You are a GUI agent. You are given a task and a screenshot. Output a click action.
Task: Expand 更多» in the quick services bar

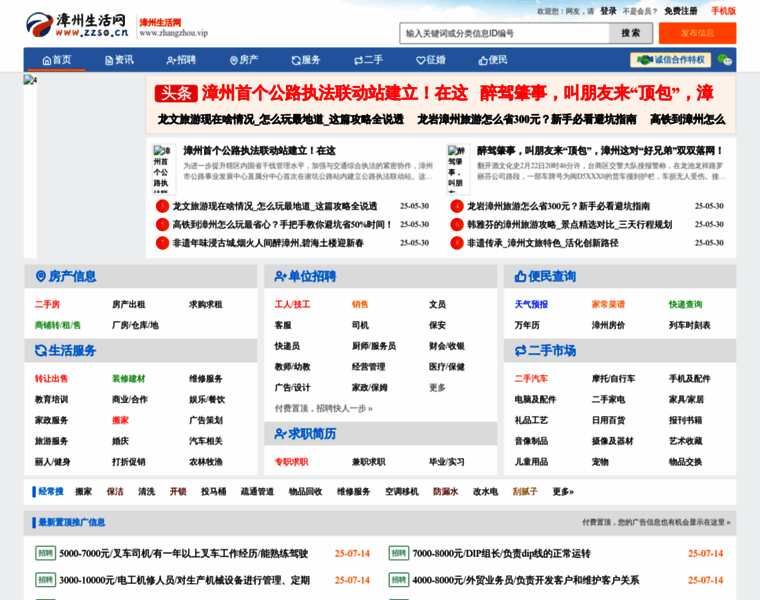pyautogui.click(x=563, y=492)
